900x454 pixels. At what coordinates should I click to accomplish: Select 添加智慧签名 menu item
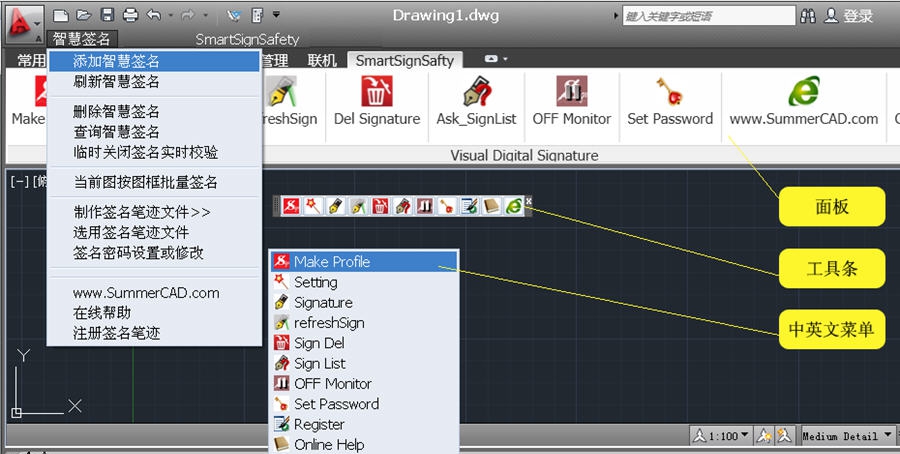tap(154, 61)
